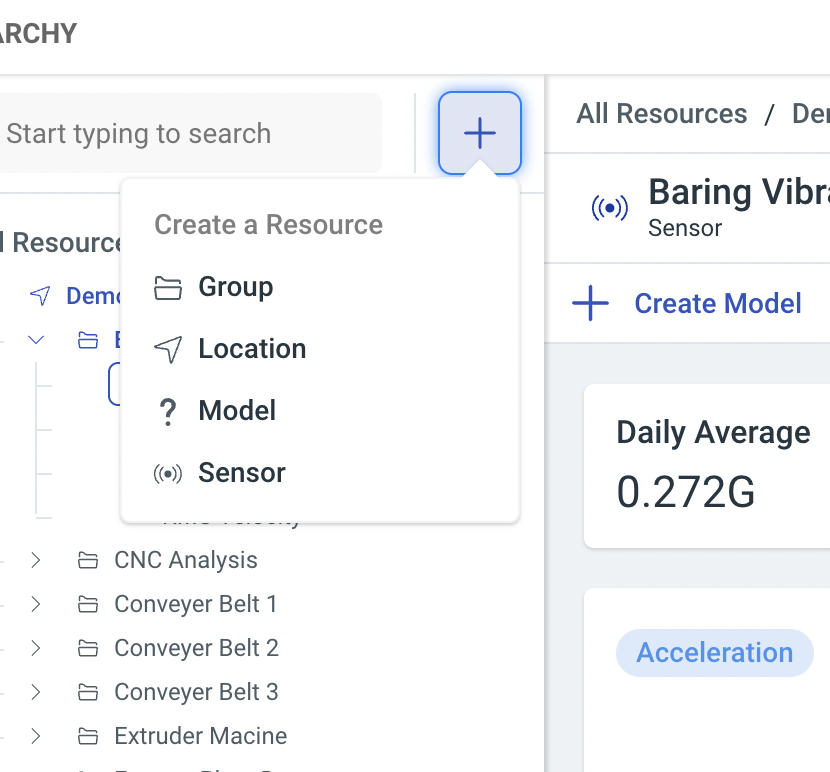Click the Group folder icon in menu
Screen dimensions: 830x772
168,288
